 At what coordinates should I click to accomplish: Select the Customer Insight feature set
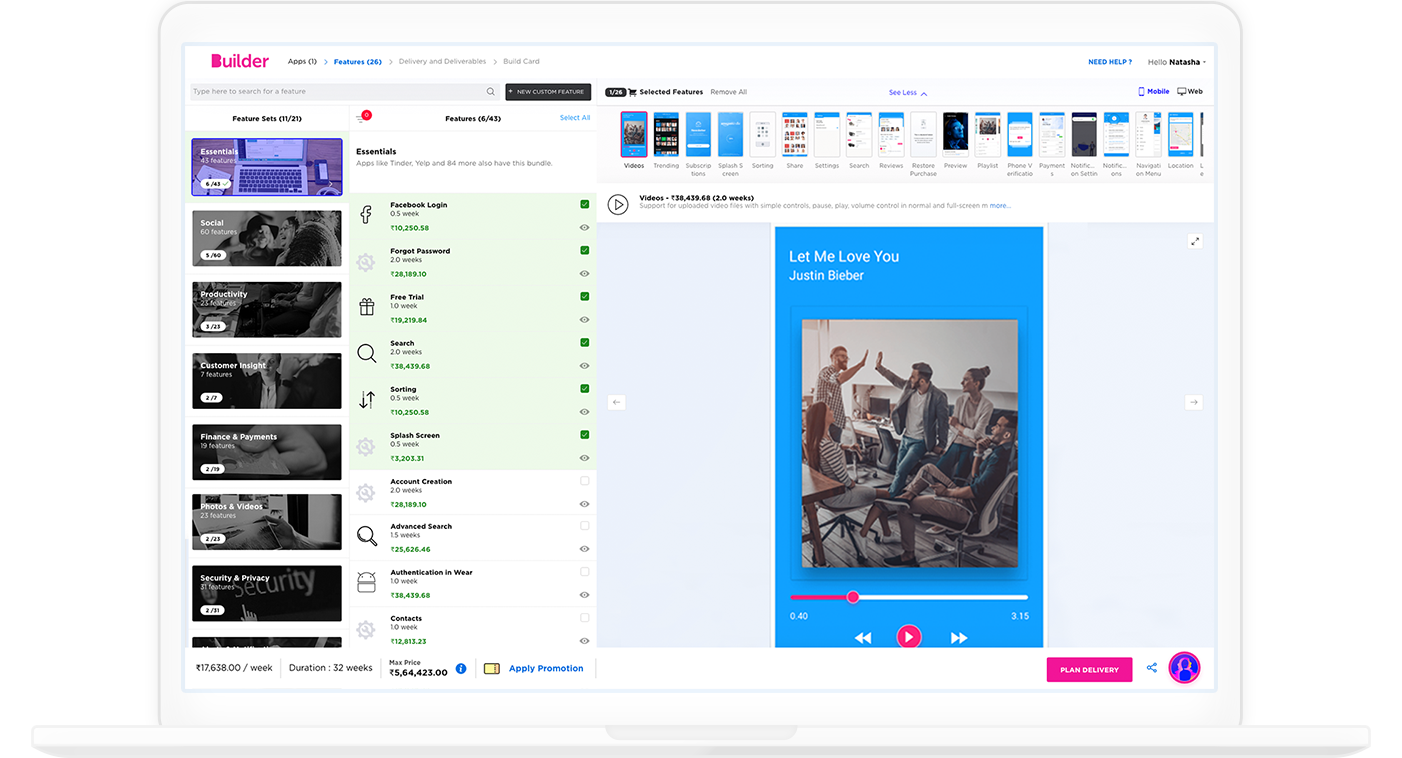coord(266,380)
